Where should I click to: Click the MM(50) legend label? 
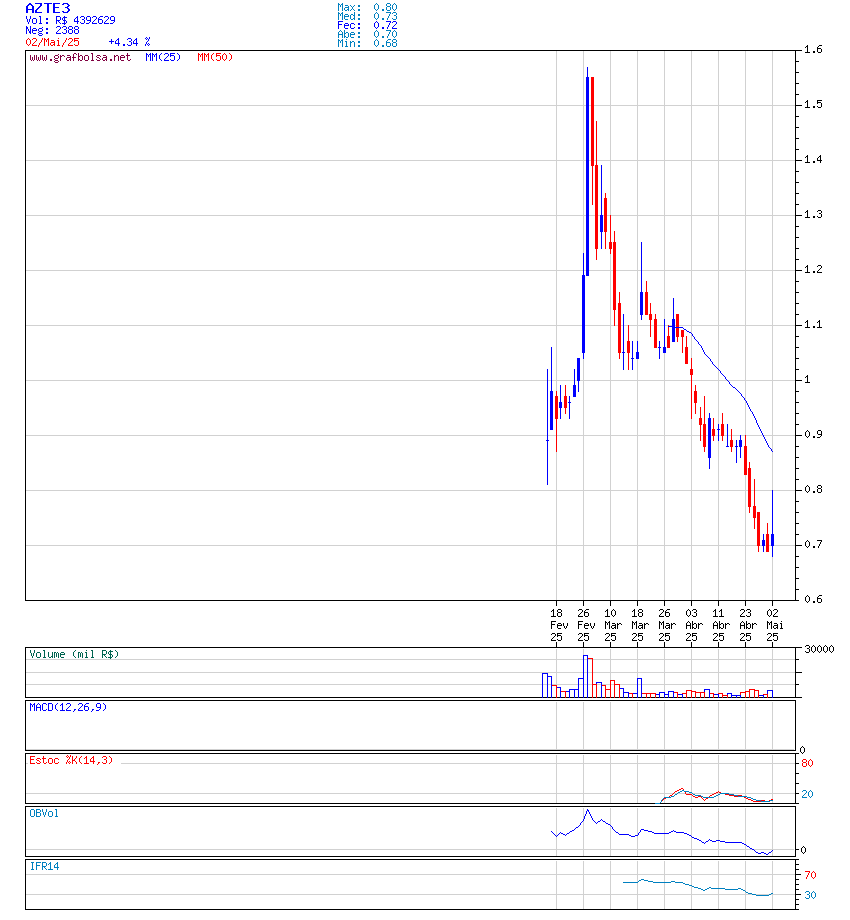[215, 57]
